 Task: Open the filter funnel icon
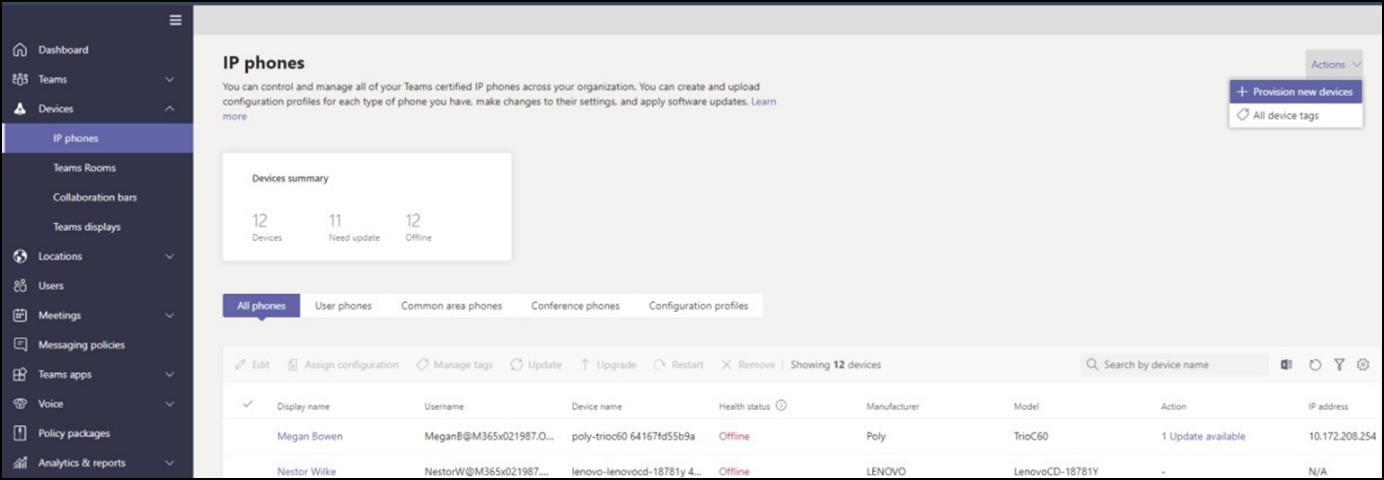point(1339,365)
